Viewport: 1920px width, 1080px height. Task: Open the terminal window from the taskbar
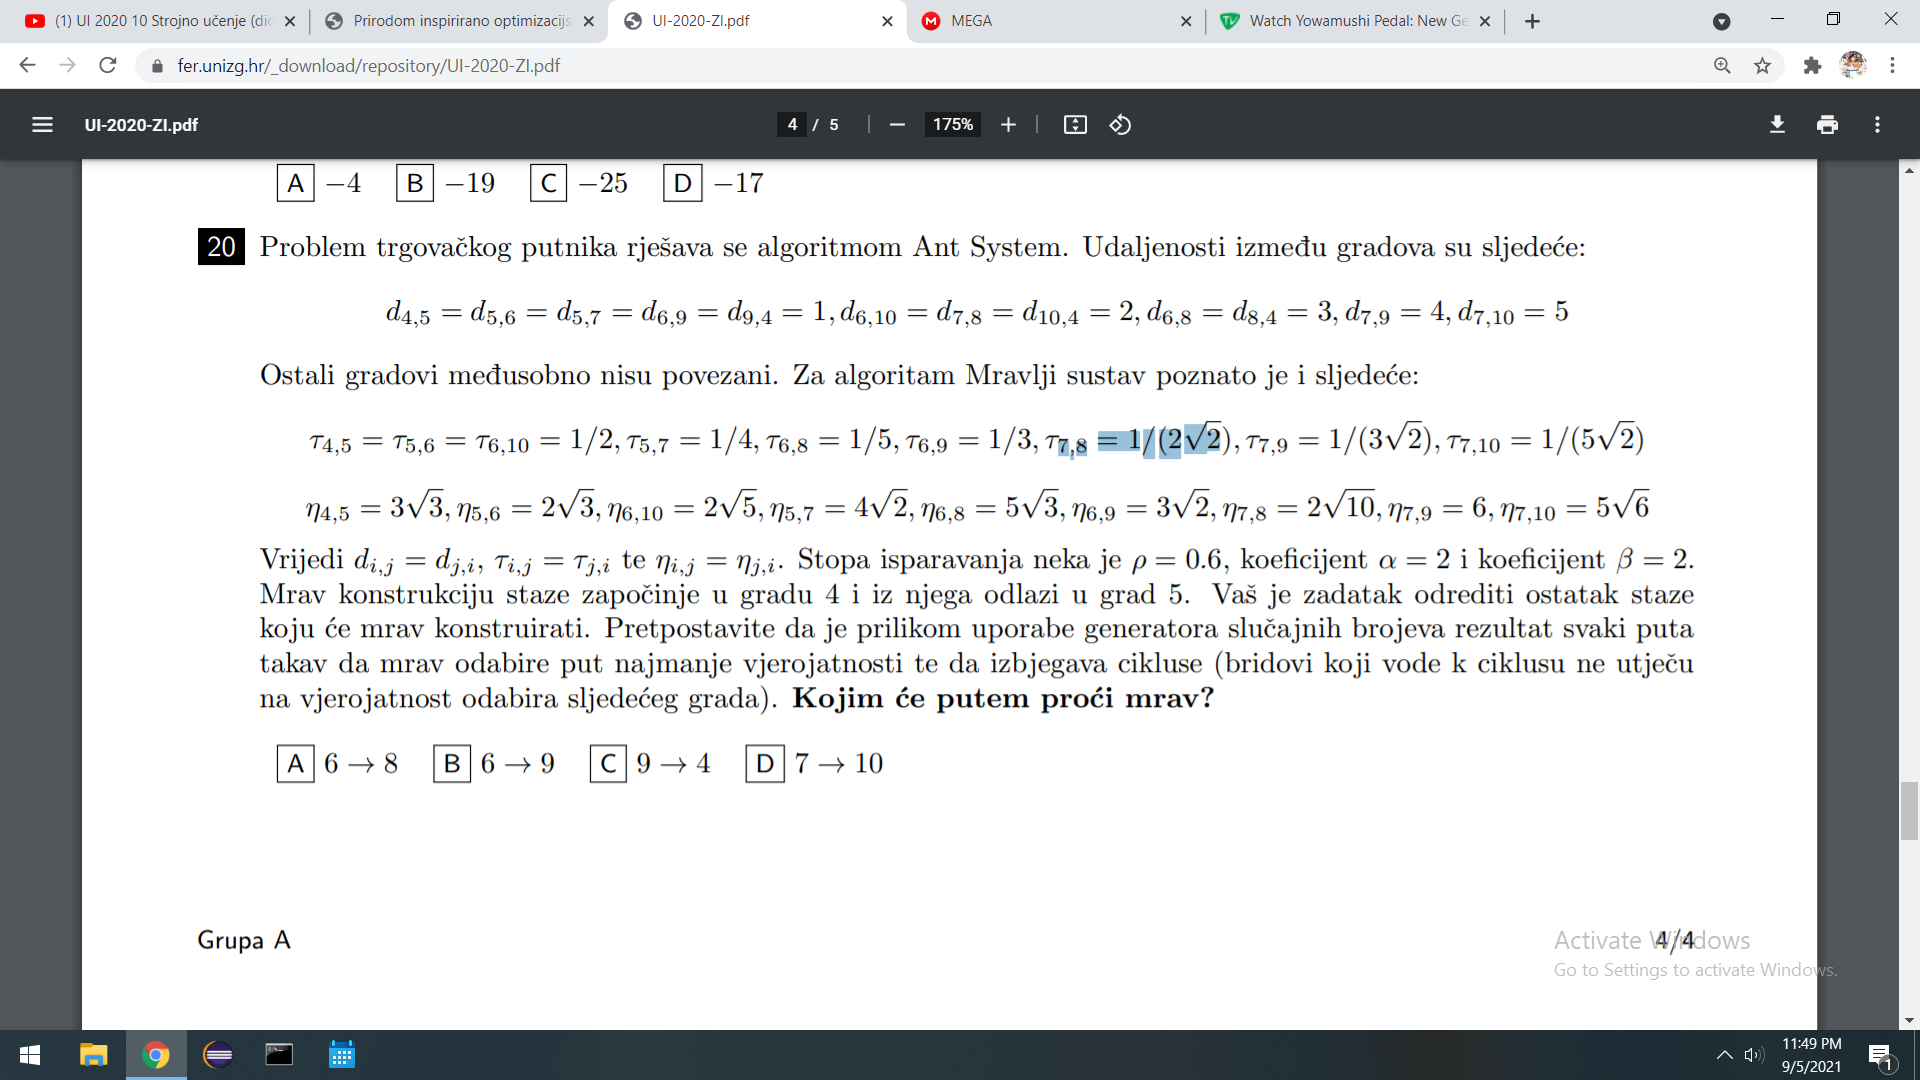coord(279,1055)
